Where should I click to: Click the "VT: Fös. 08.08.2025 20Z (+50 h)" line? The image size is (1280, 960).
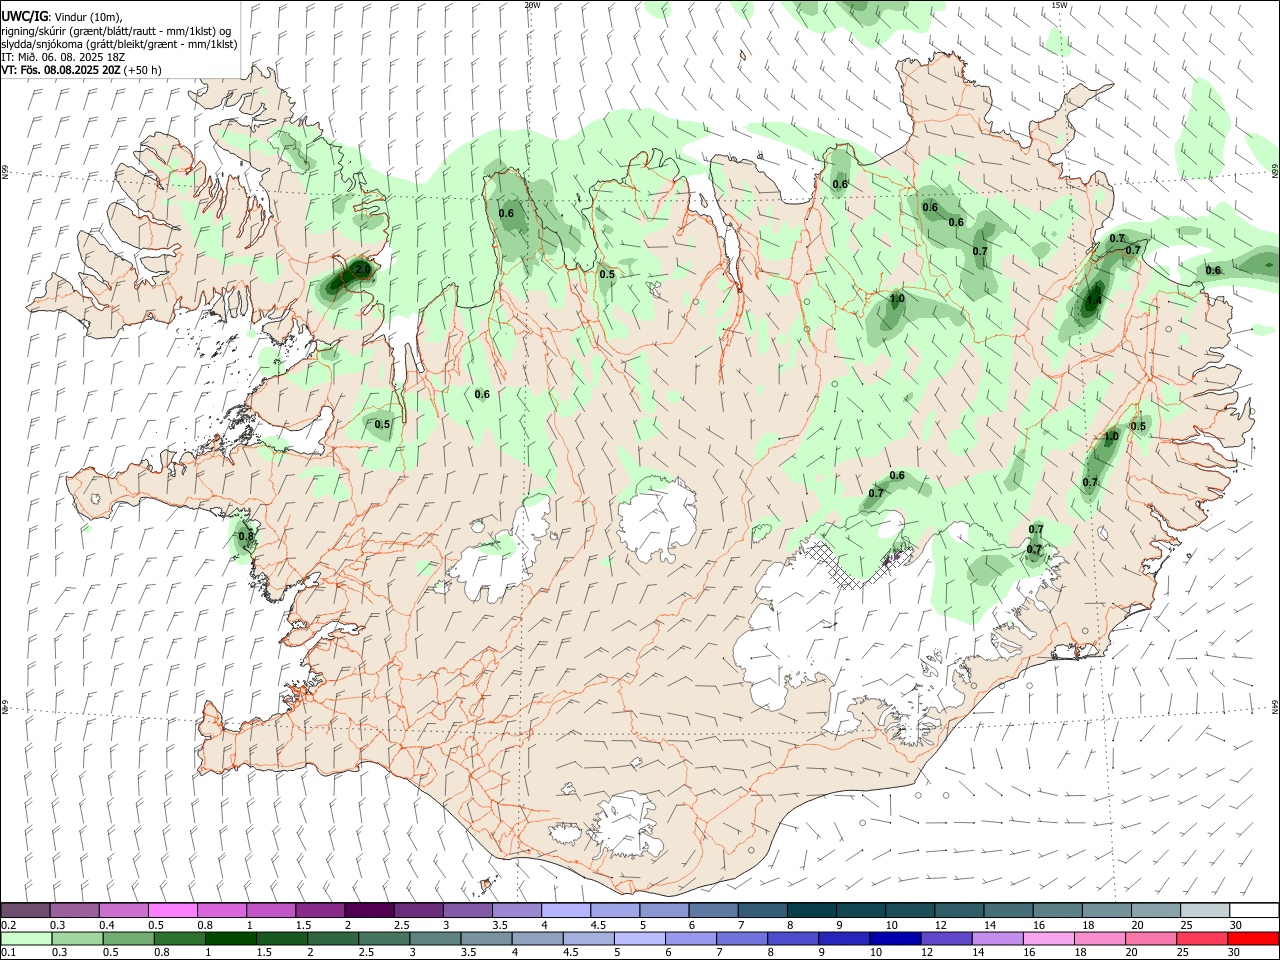click(x=81, y=70)
